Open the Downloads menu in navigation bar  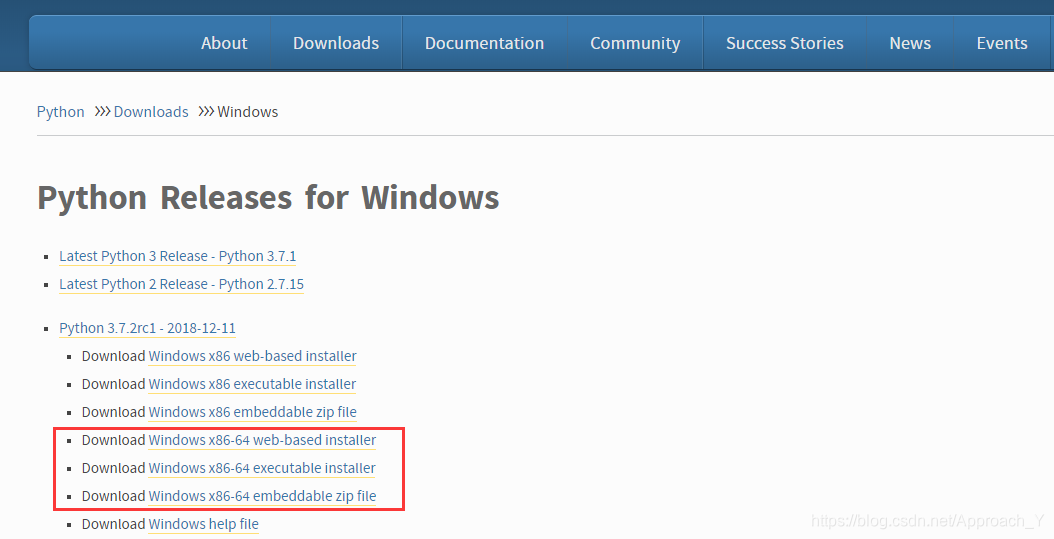[x=336, y=43]
